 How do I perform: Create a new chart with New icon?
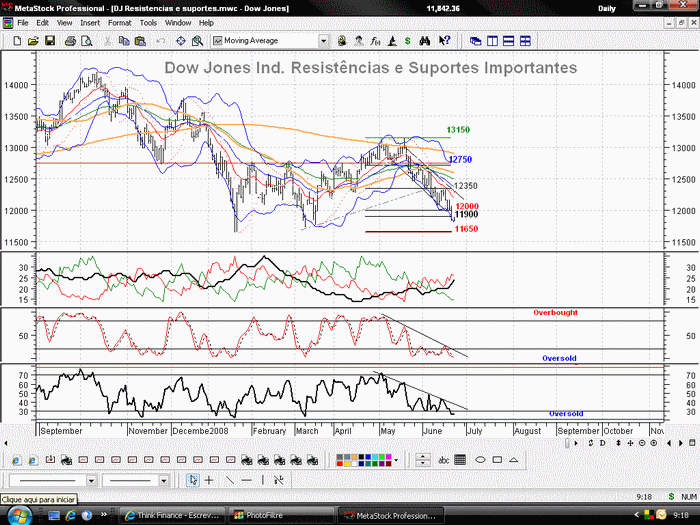coord(17,41)
